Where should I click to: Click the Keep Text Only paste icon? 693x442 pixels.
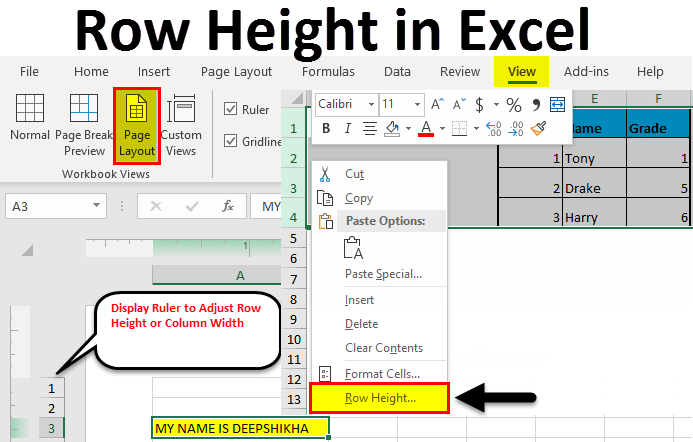pos(353,248)
